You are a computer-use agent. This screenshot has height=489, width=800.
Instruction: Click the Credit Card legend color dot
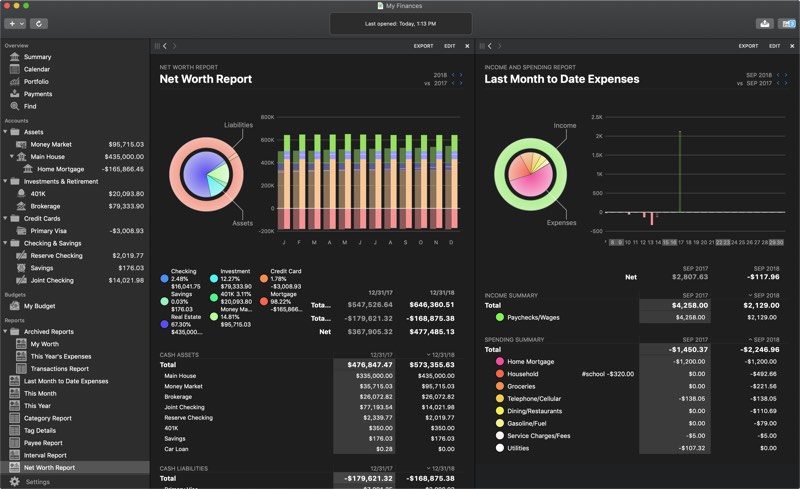[264, 279]
